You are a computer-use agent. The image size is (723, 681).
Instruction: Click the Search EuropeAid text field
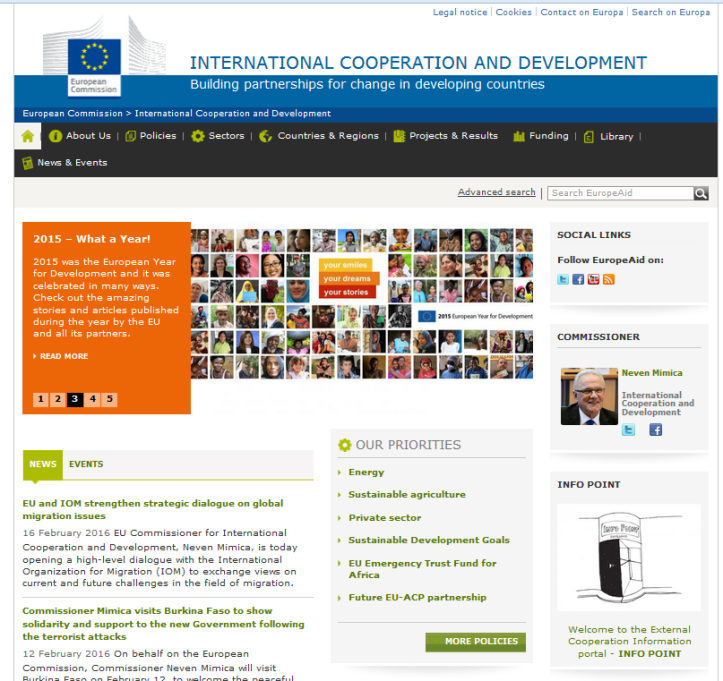620,193
